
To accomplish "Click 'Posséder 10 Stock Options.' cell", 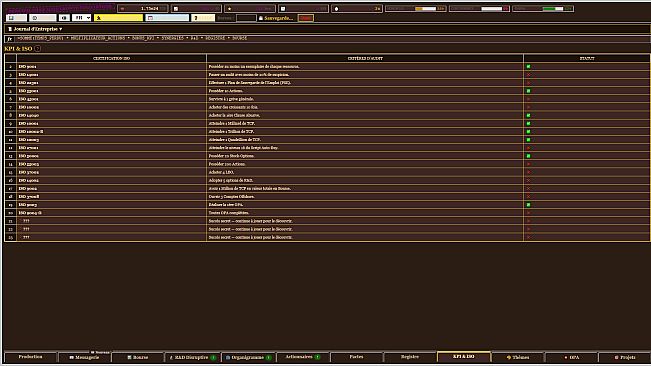I will pos(365,156).
